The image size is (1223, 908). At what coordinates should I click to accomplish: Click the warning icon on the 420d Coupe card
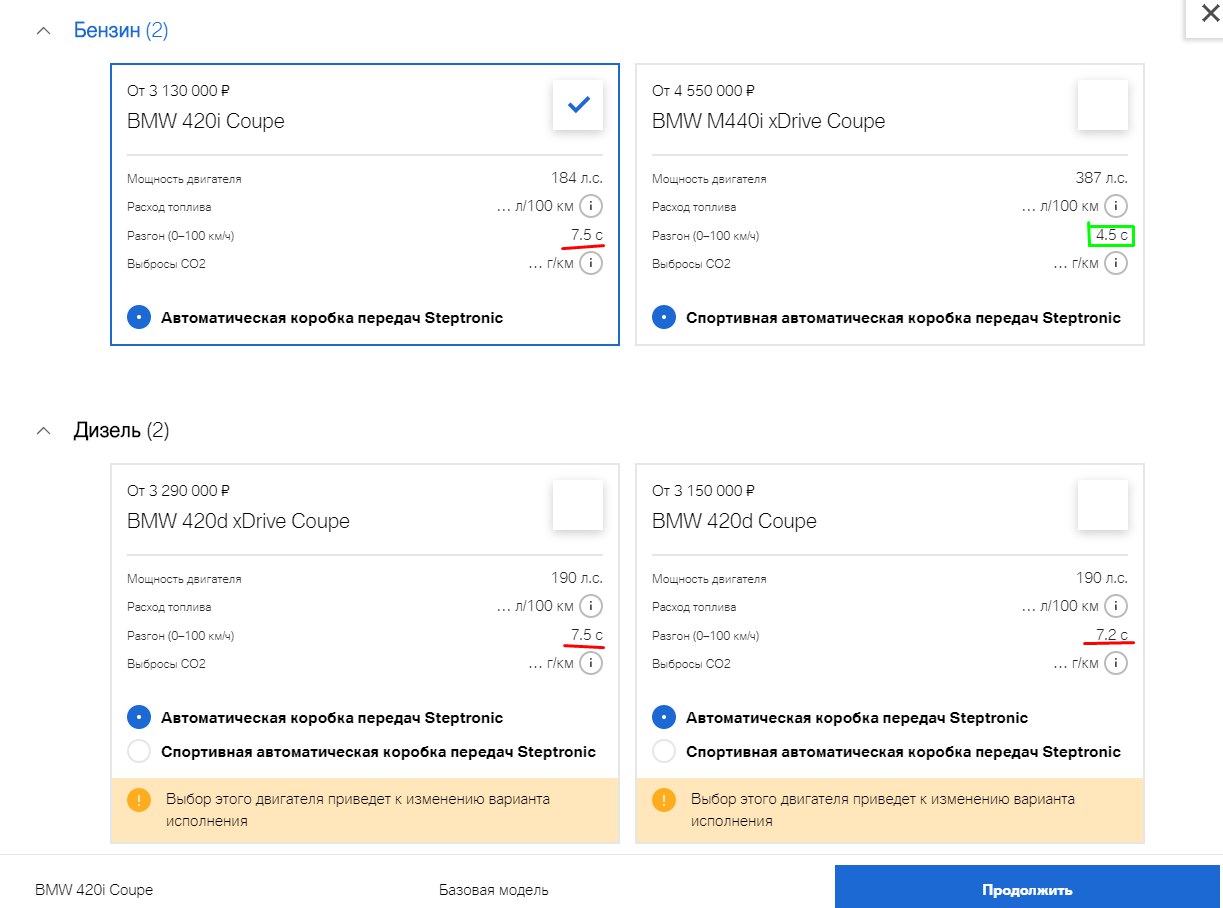[x=663, y=800]
